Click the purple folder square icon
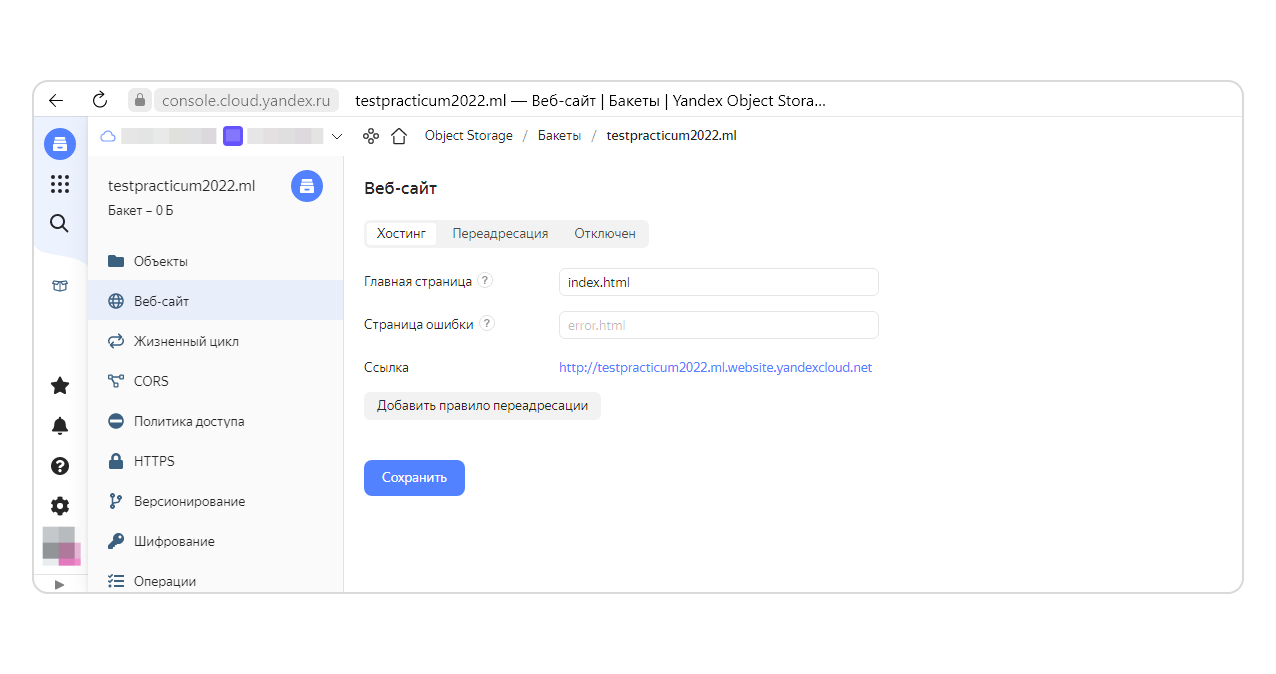Viewport: 1276px width, 674px height. tap(233, 136)
